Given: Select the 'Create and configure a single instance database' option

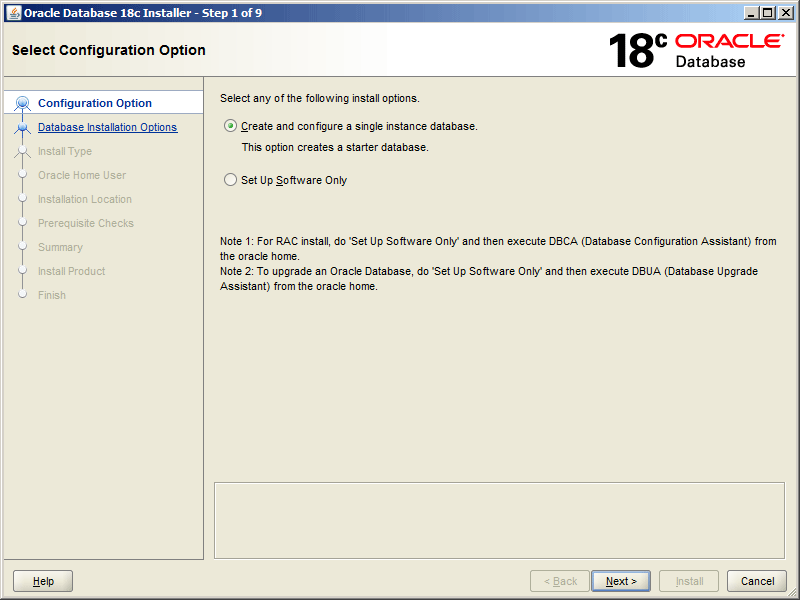Looking at the screenshot, I should tap(231, 126).
